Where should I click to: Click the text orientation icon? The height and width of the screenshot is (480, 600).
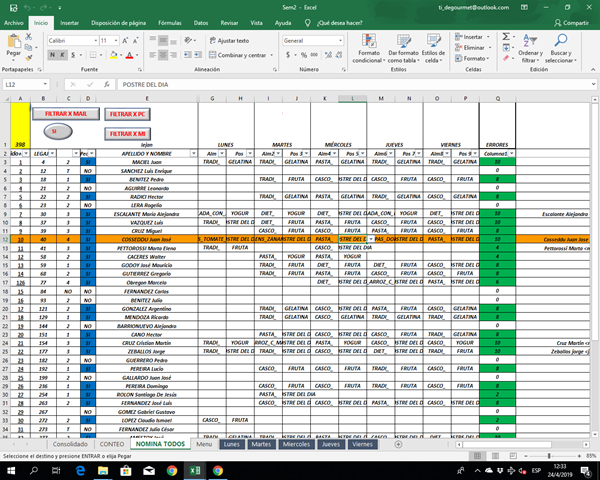click(x=188, y=40)
